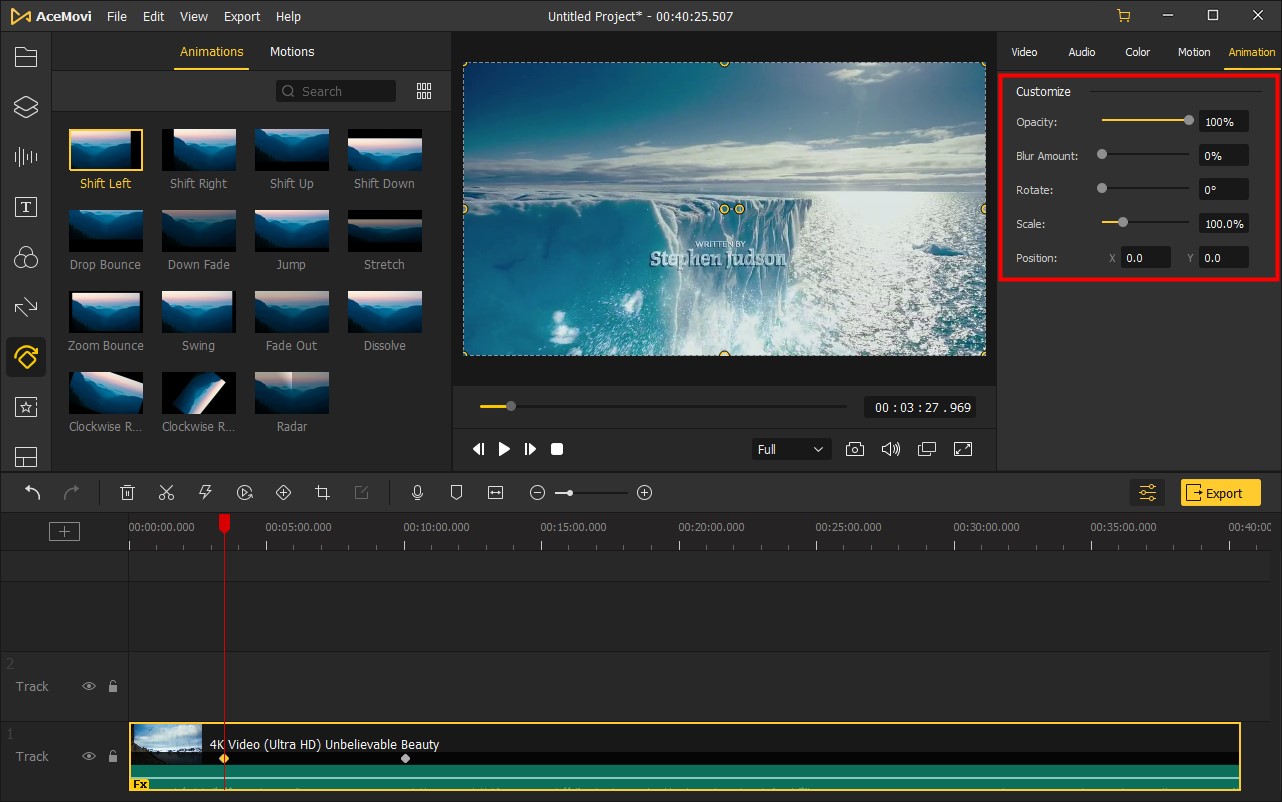Hide Track 1 with the eye toggle

tap(89, 756)
